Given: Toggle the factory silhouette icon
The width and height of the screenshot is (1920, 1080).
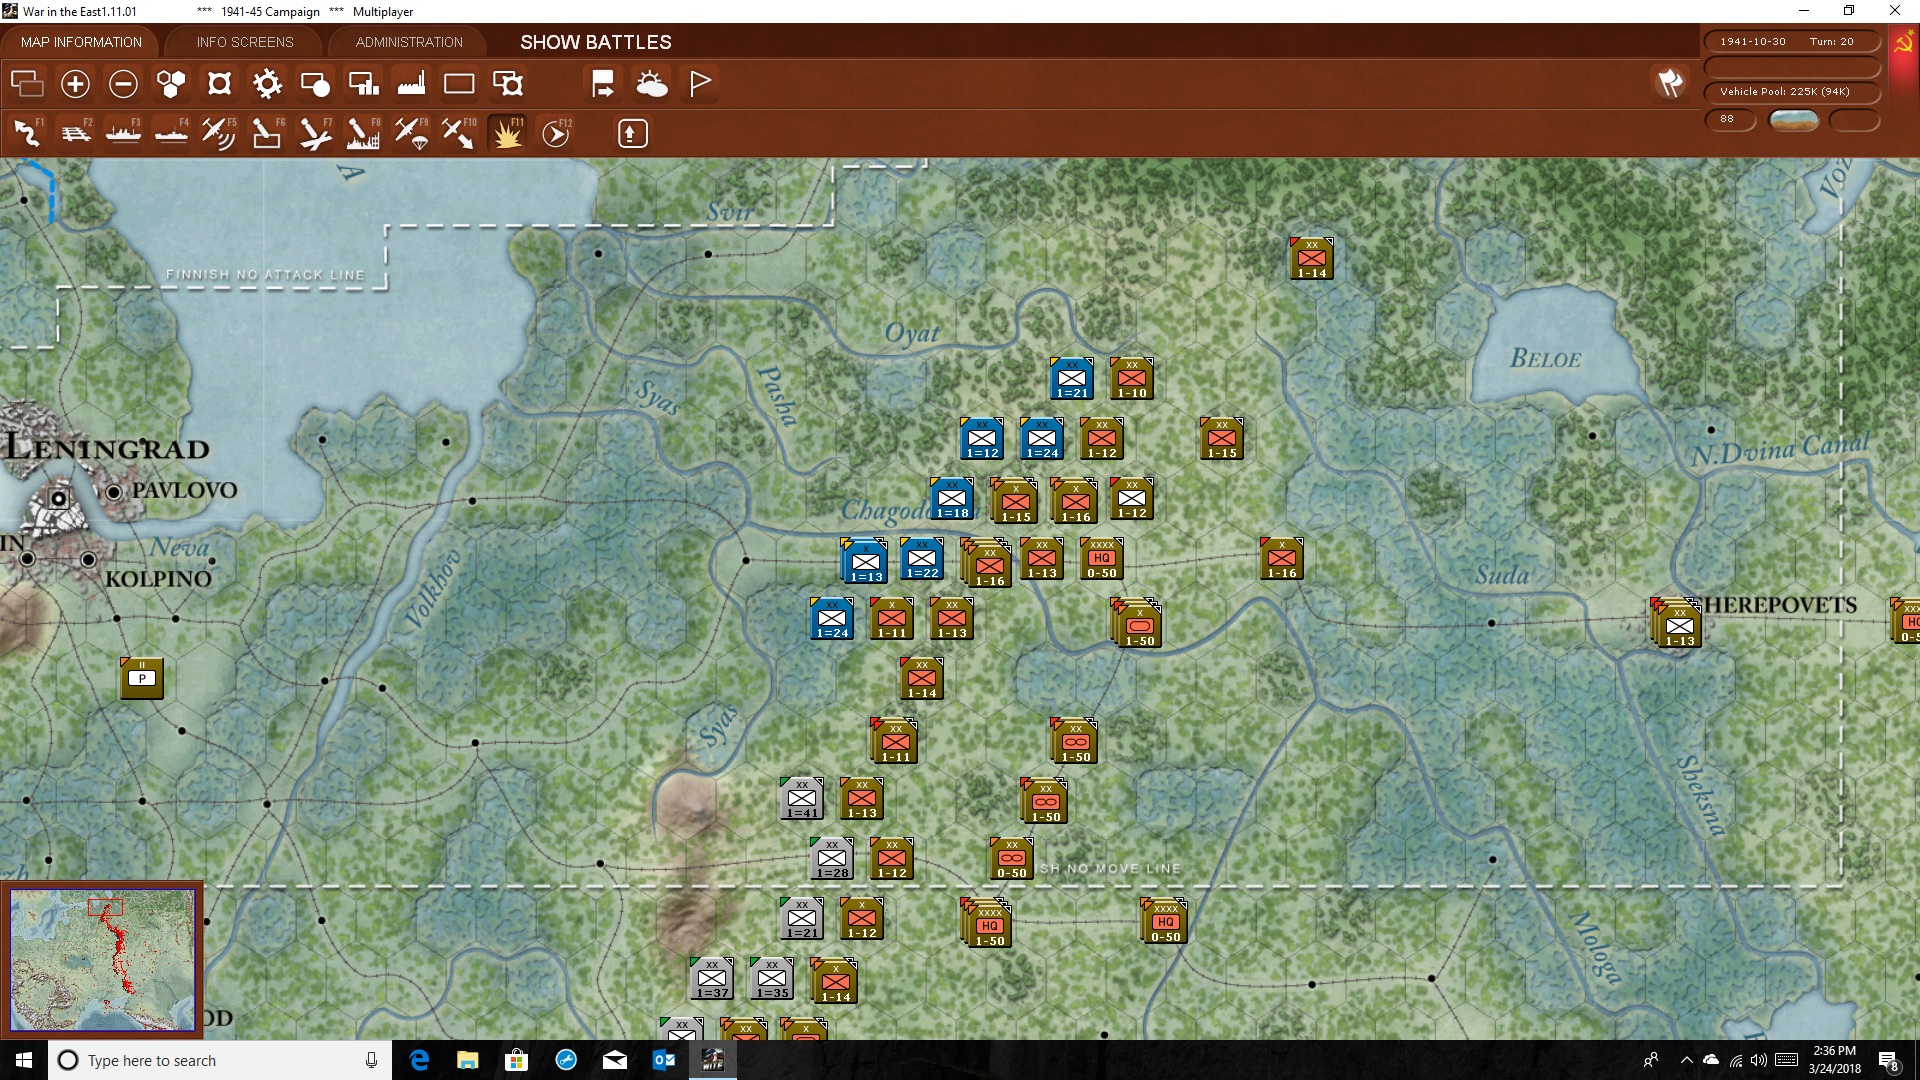Looking at the screenshot, I should coord(411,84).
